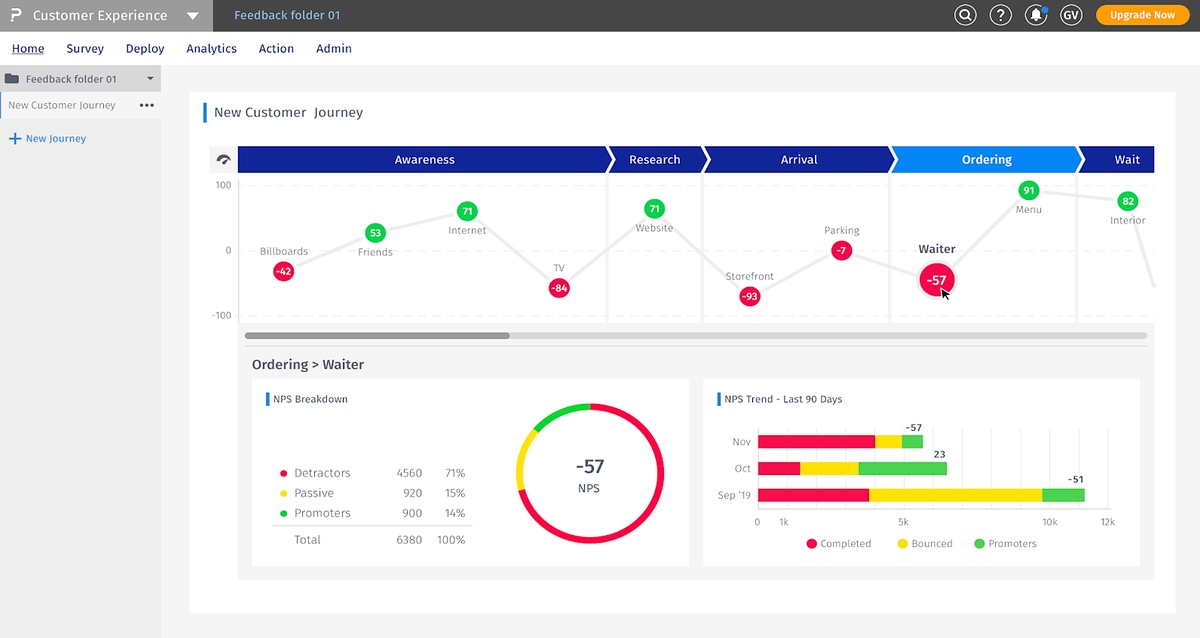The image size is (1200, 638).
Task: Click the Billboards touchpoint marker -42
Action: pos(283,271)
